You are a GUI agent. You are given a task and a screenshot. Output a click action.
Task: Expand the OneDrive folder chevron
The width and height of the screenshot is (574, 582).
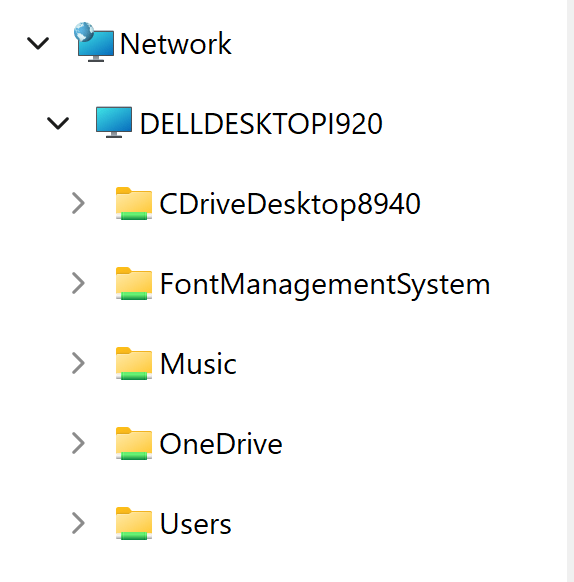pyautogui.click(x=78, y=443)
